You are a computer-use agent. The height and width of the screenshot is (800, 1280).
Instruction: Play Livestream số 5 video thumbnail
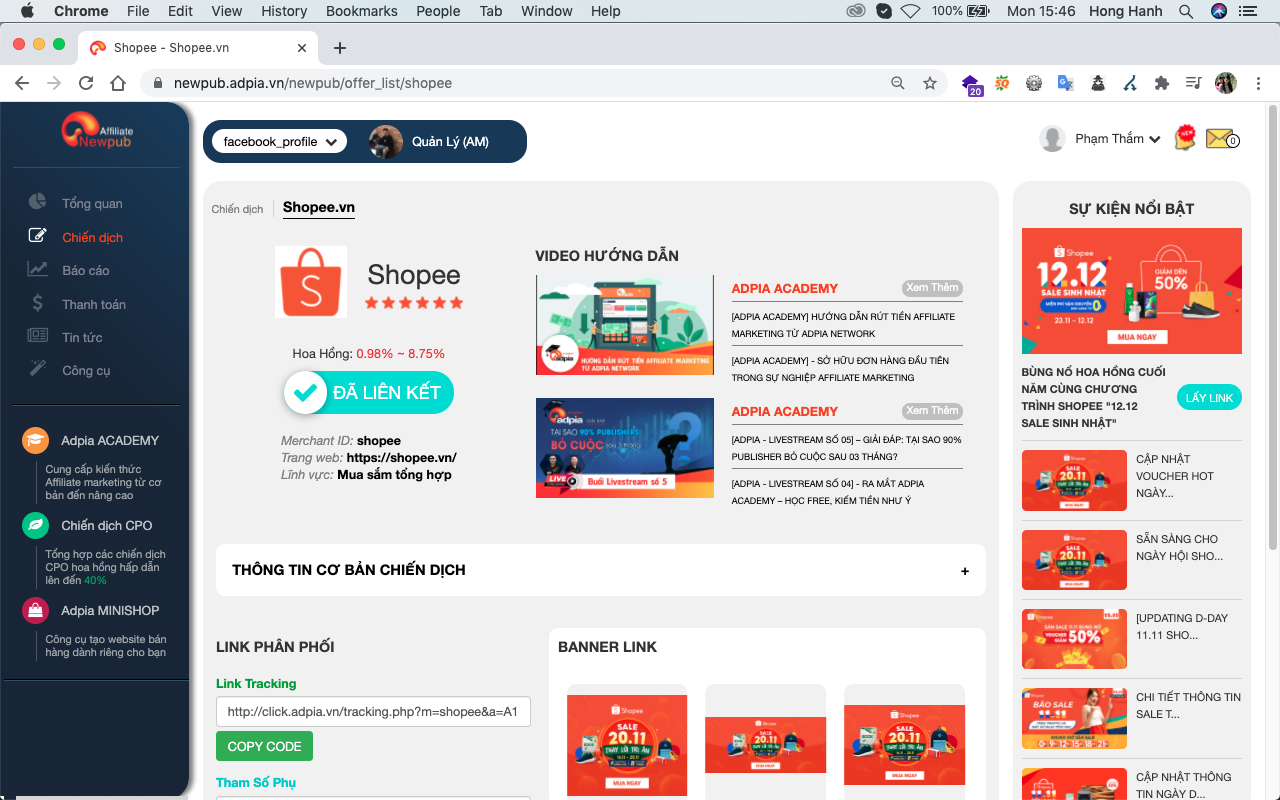[625, 448]
